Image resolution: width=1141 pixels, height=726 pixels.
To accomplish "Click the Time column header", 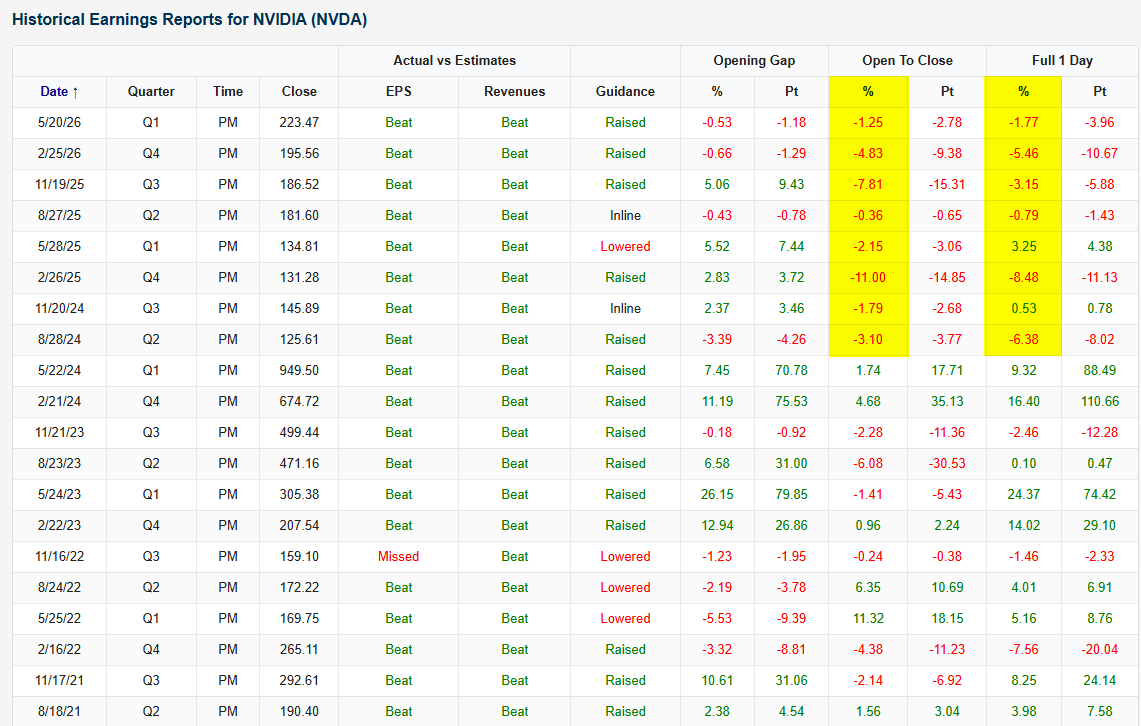I will 228,92.
